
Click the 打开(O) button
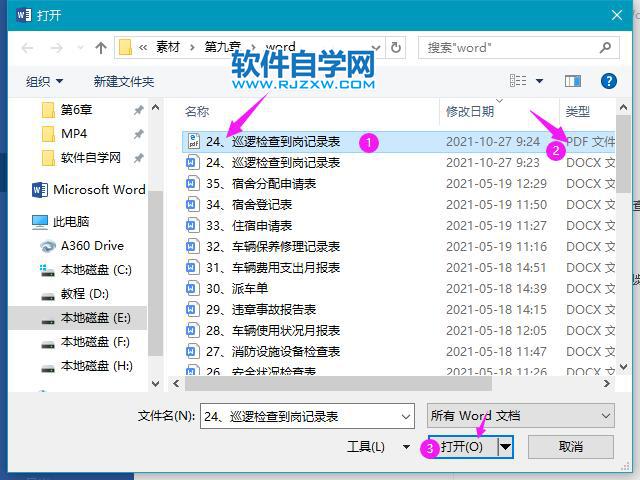[462, 447]
